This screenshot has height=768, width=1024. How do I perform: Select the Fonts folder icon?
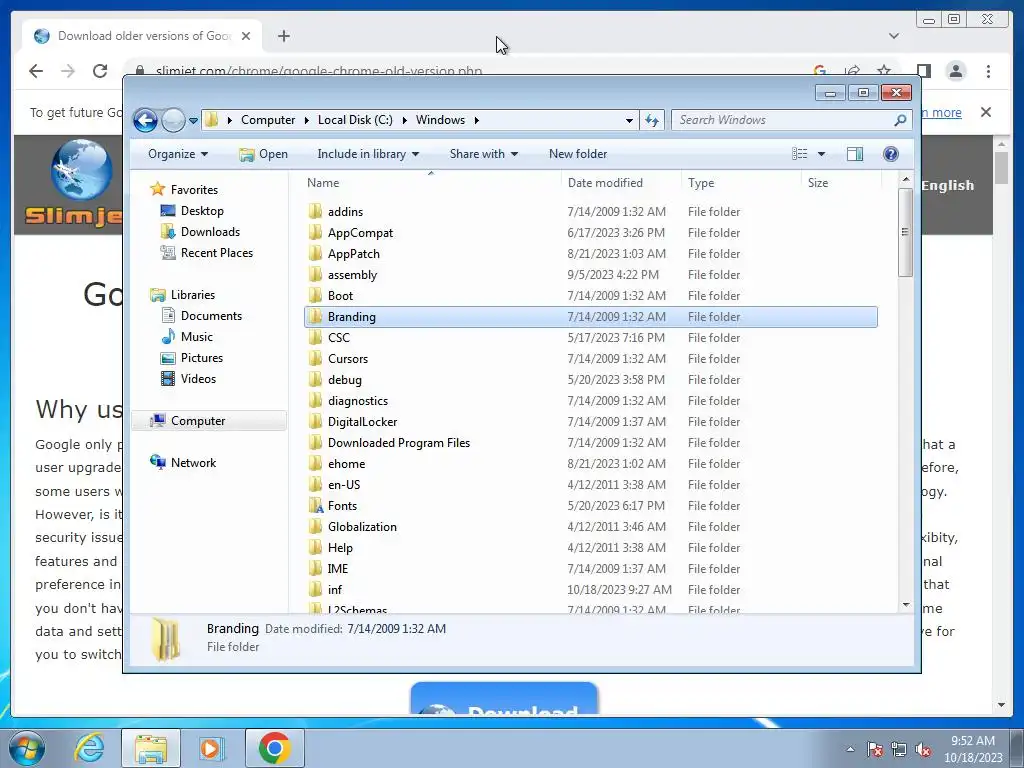click(x=315, y=505)
